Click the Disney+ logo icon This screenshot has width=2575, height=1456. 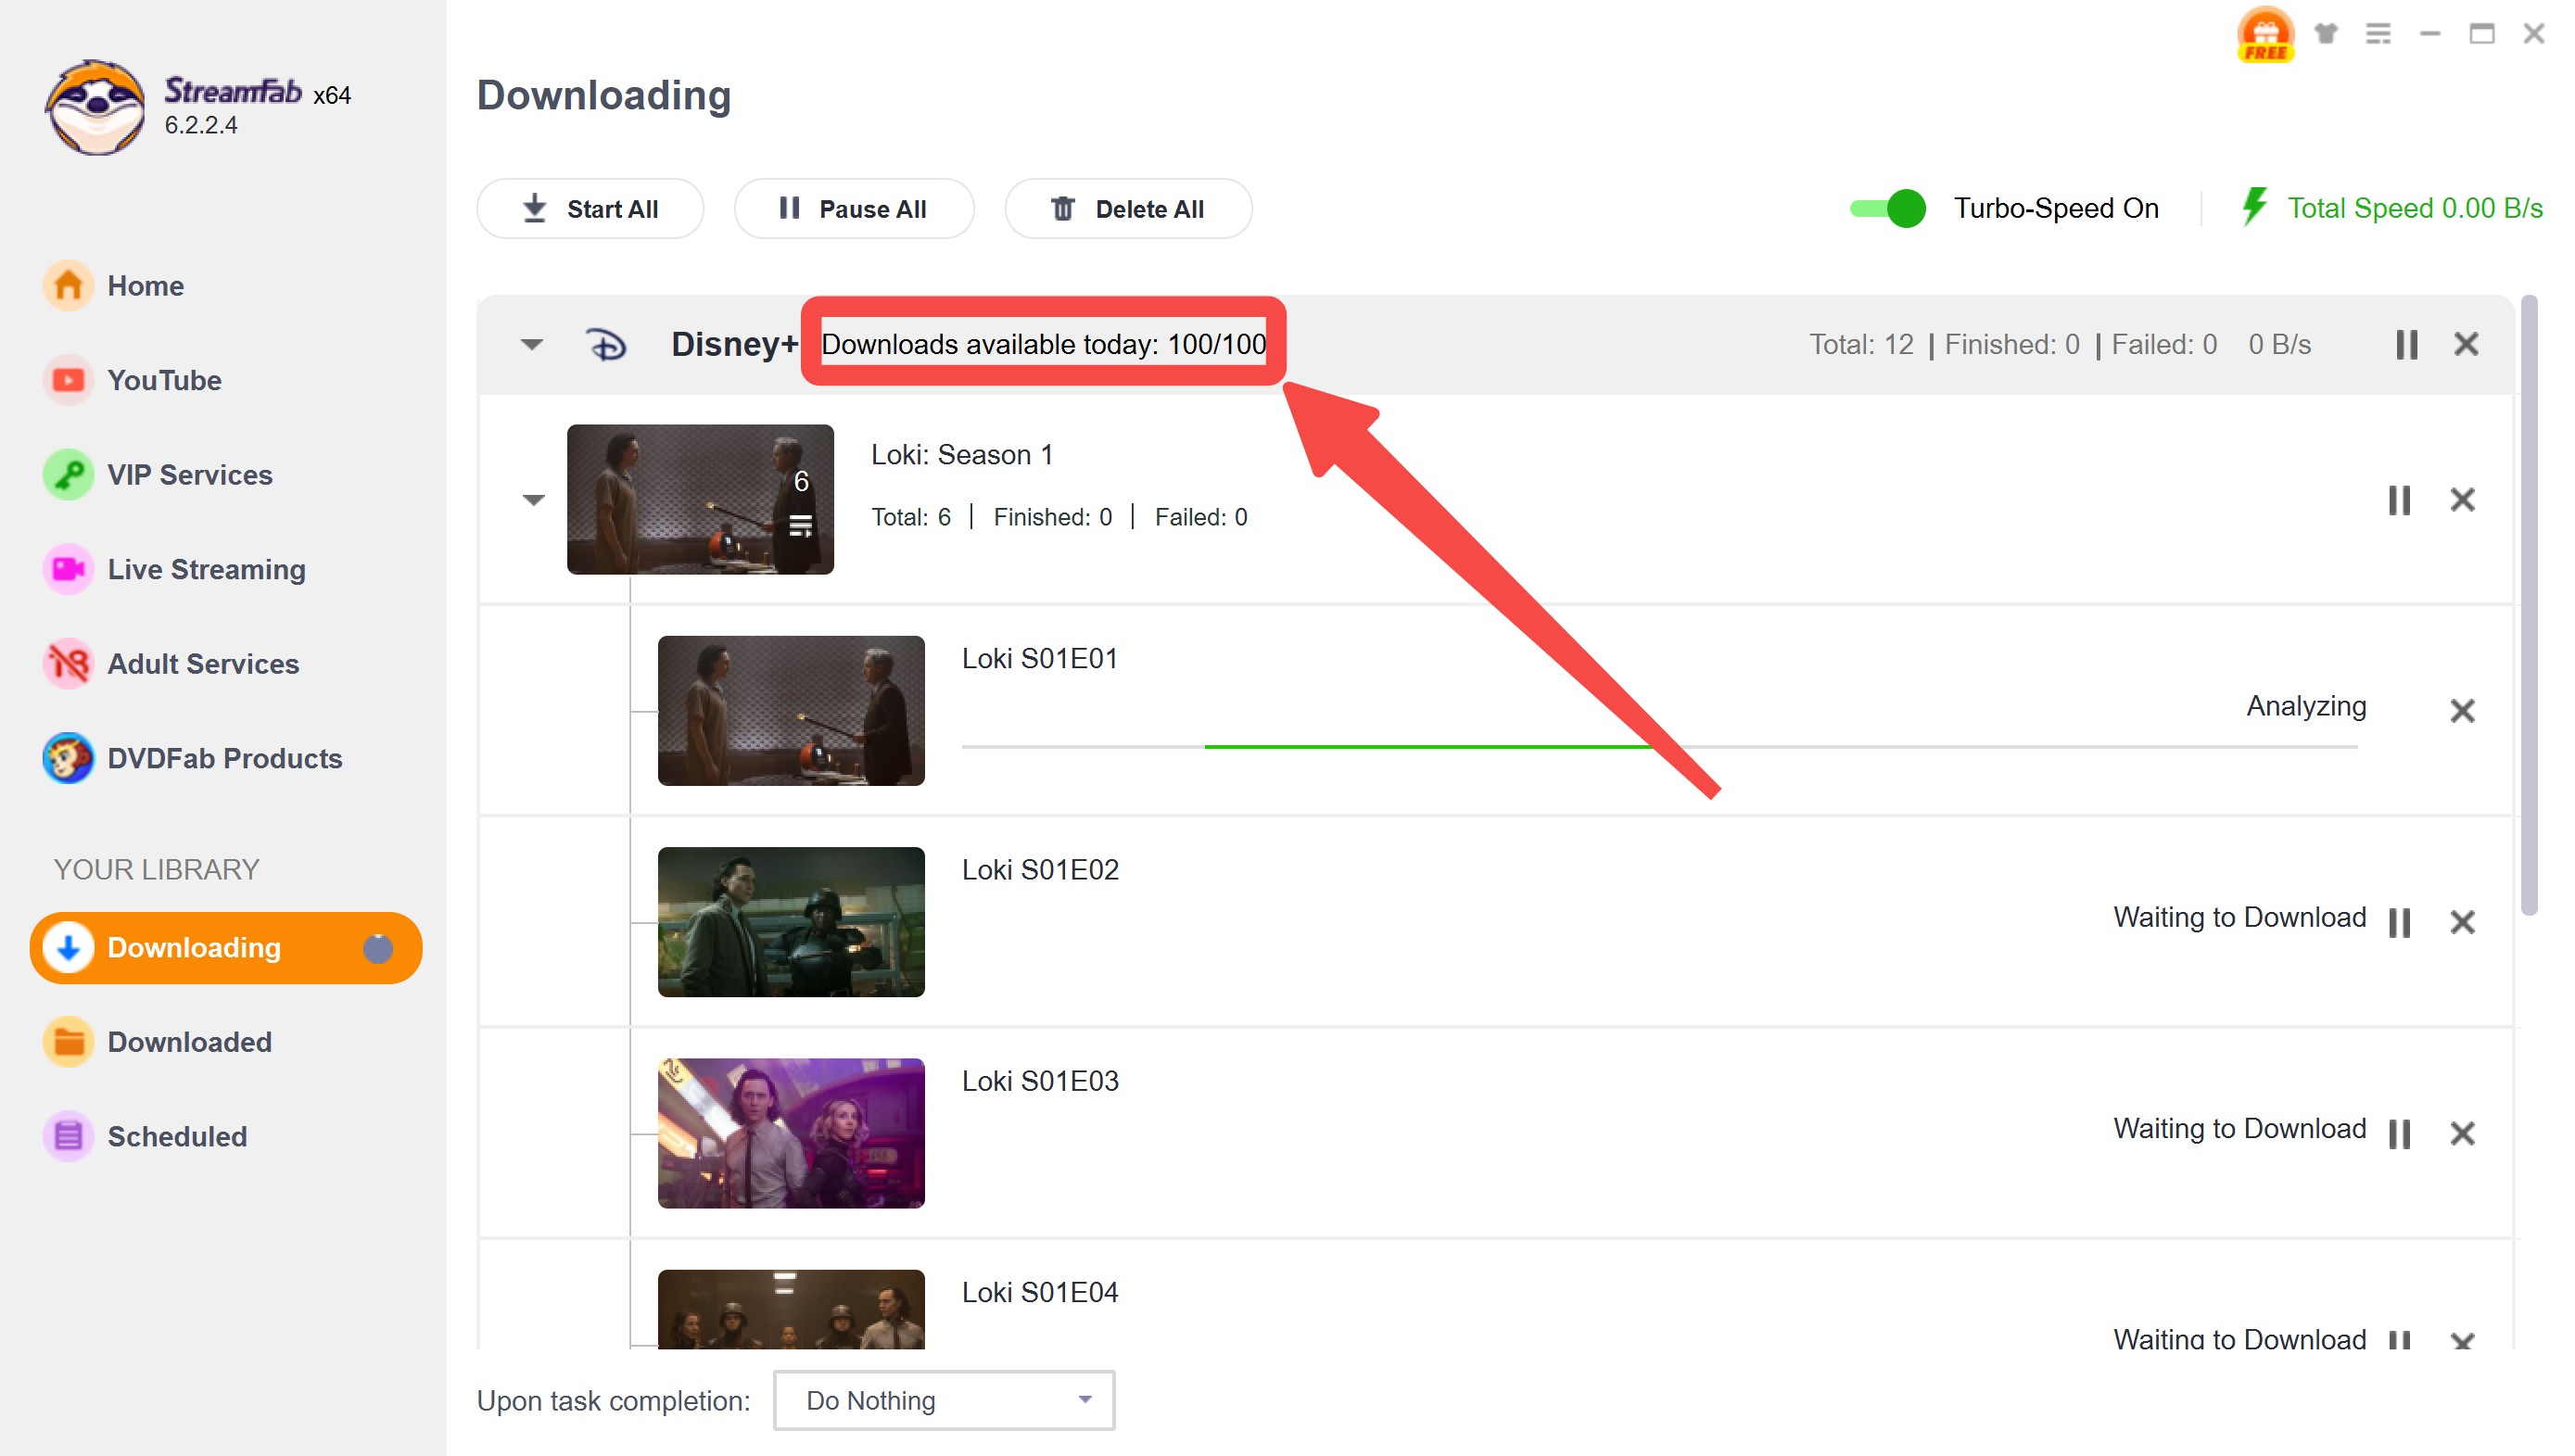[x=606, y=344]
